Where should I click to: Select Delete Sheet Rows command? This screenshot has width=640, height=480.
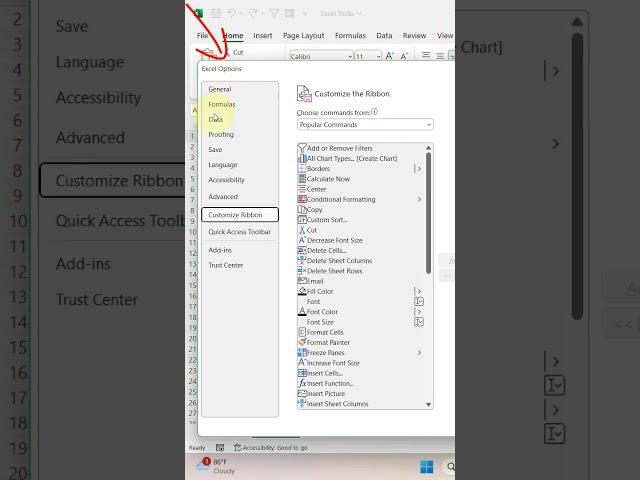334,271
